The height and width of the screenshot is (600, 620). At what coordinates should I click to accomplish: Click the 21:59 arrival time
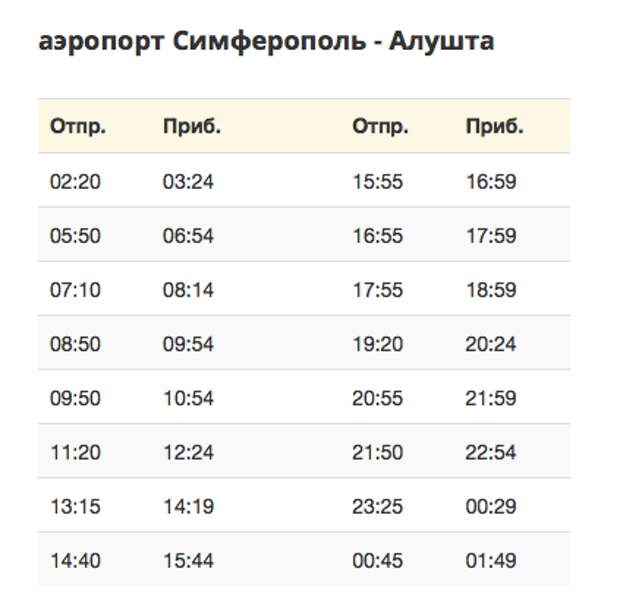pos(491,398)
